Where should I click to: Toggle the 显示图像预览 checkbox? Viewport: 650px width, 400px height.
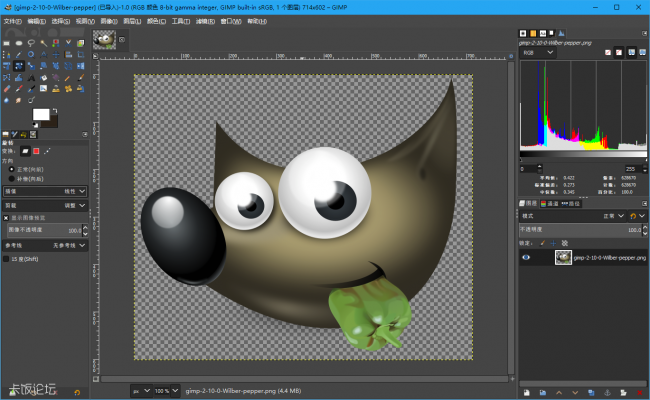tap(5, 216)
